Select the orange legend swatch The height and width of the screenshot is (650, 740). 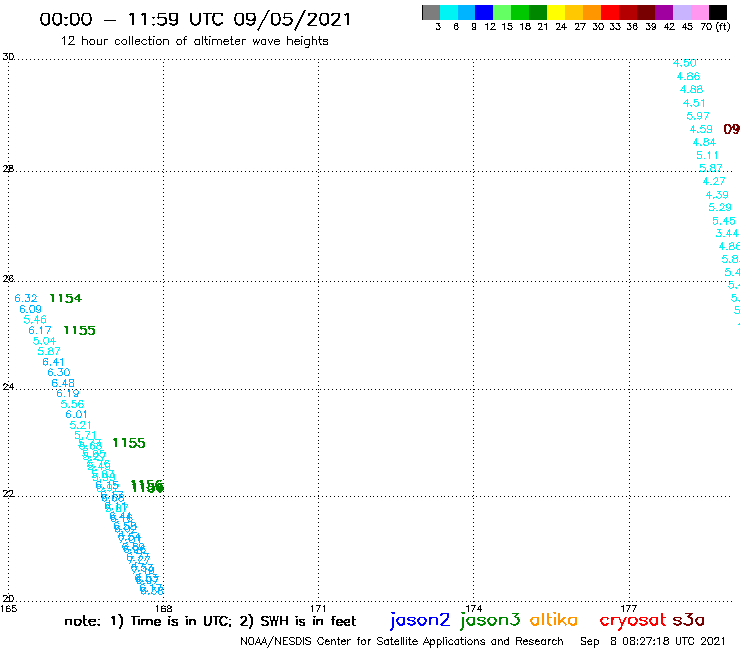tap(591, 12)
